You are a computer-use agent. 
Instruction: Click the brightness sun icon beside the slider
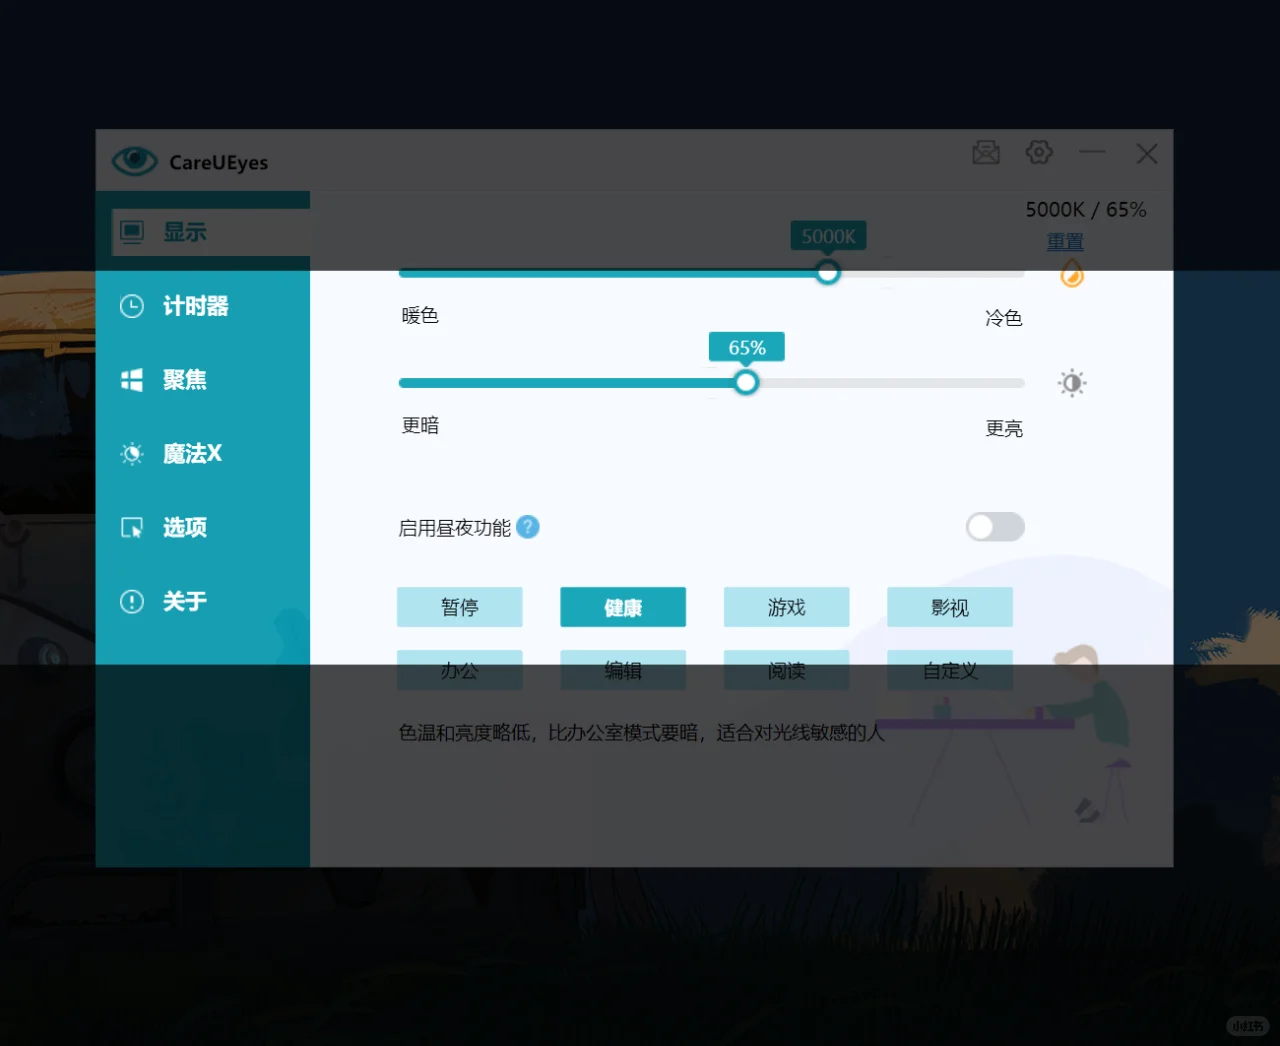[1071, 382]
